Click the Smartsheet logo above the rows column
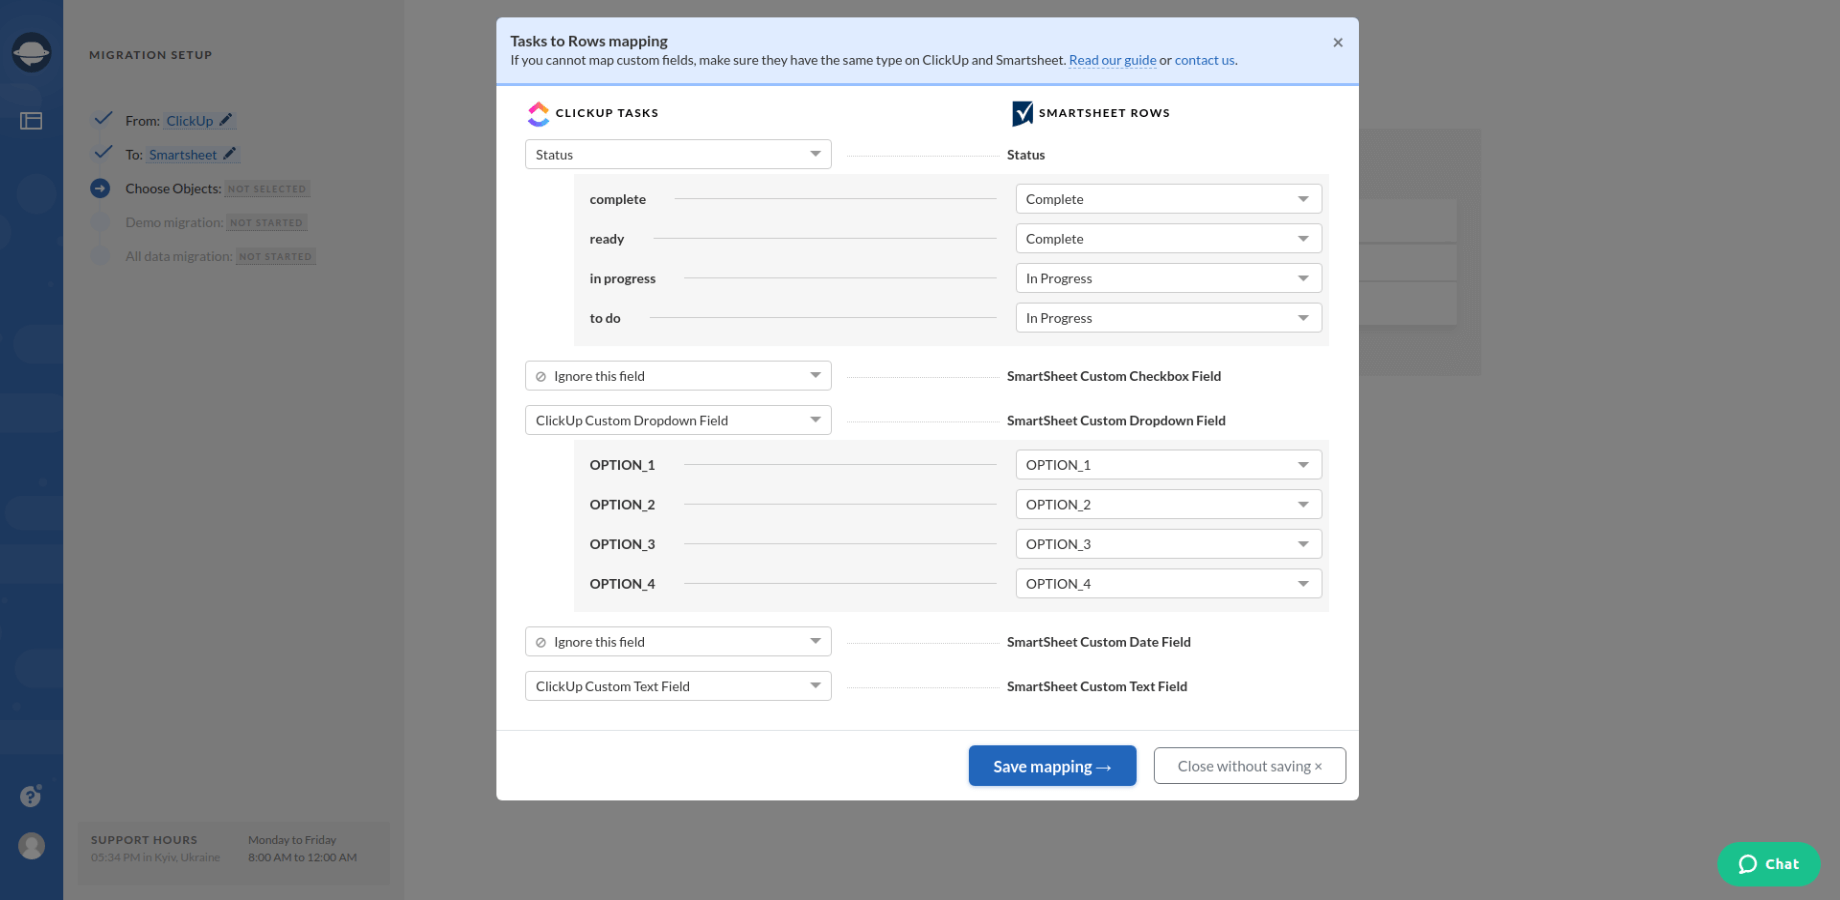Image resolution: width=1840 pixels, height=900 pixels. (x=1022, y=113)
